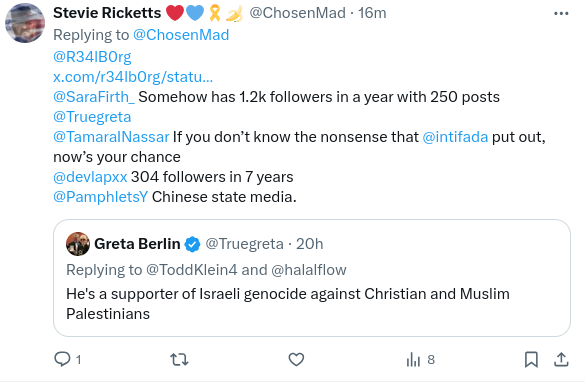
Task: Click the share upload icon
Action: click(x=561, y=360)
